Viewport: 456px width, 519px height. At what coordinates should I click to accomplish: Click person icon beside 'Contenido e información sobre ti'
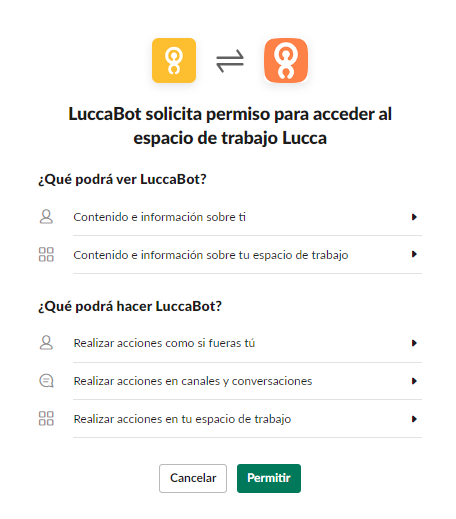pyautogui.click(x=46, y=217)
